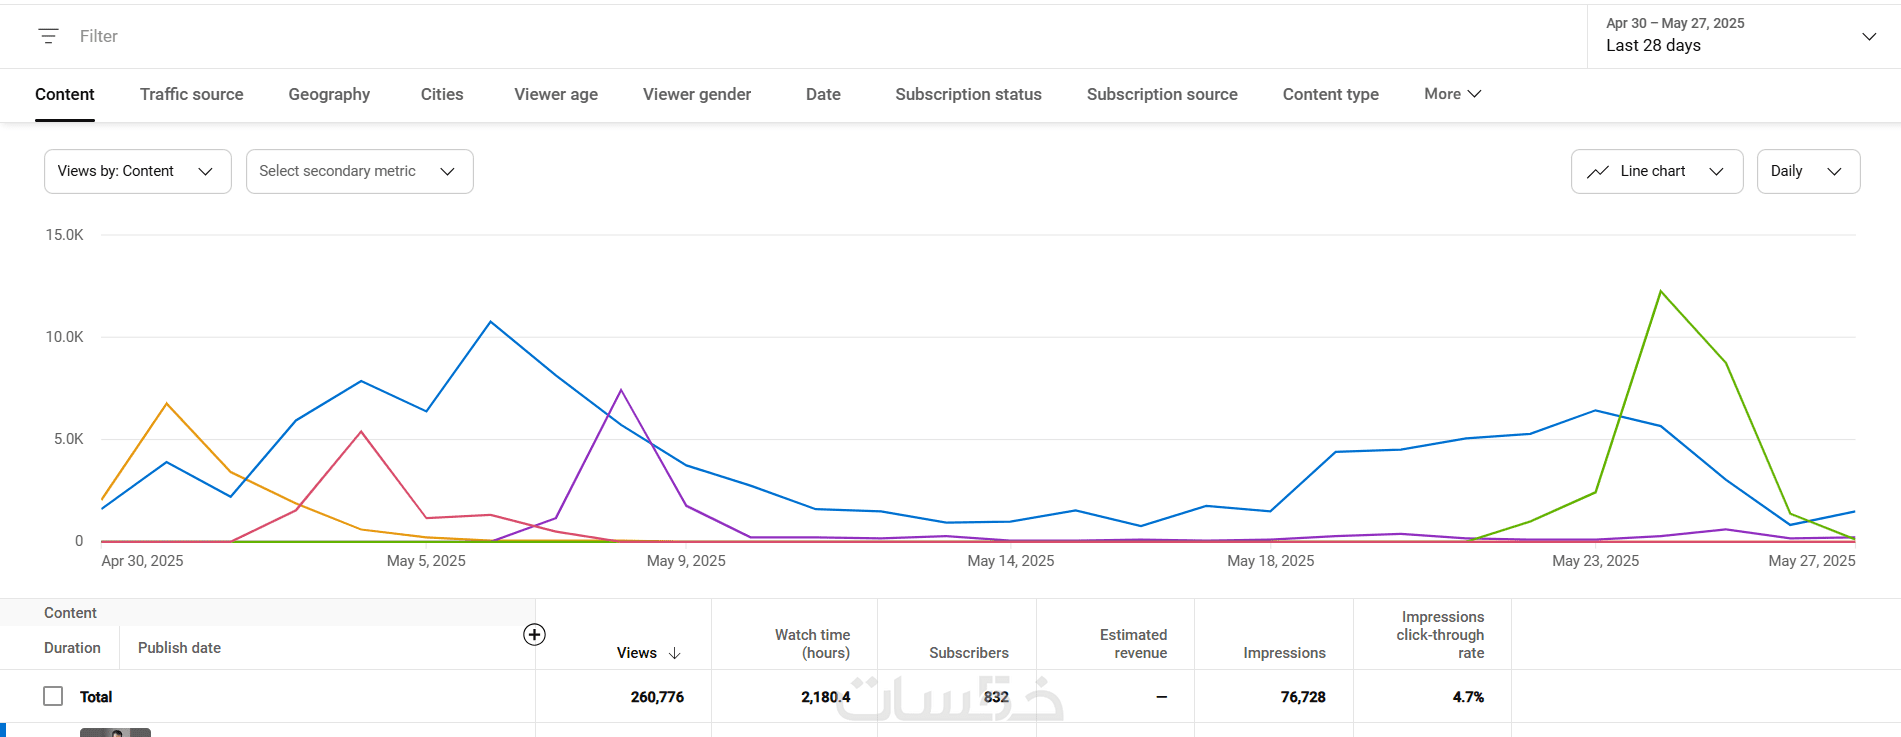Sort by Impressions column header

tap(1284, 653)
